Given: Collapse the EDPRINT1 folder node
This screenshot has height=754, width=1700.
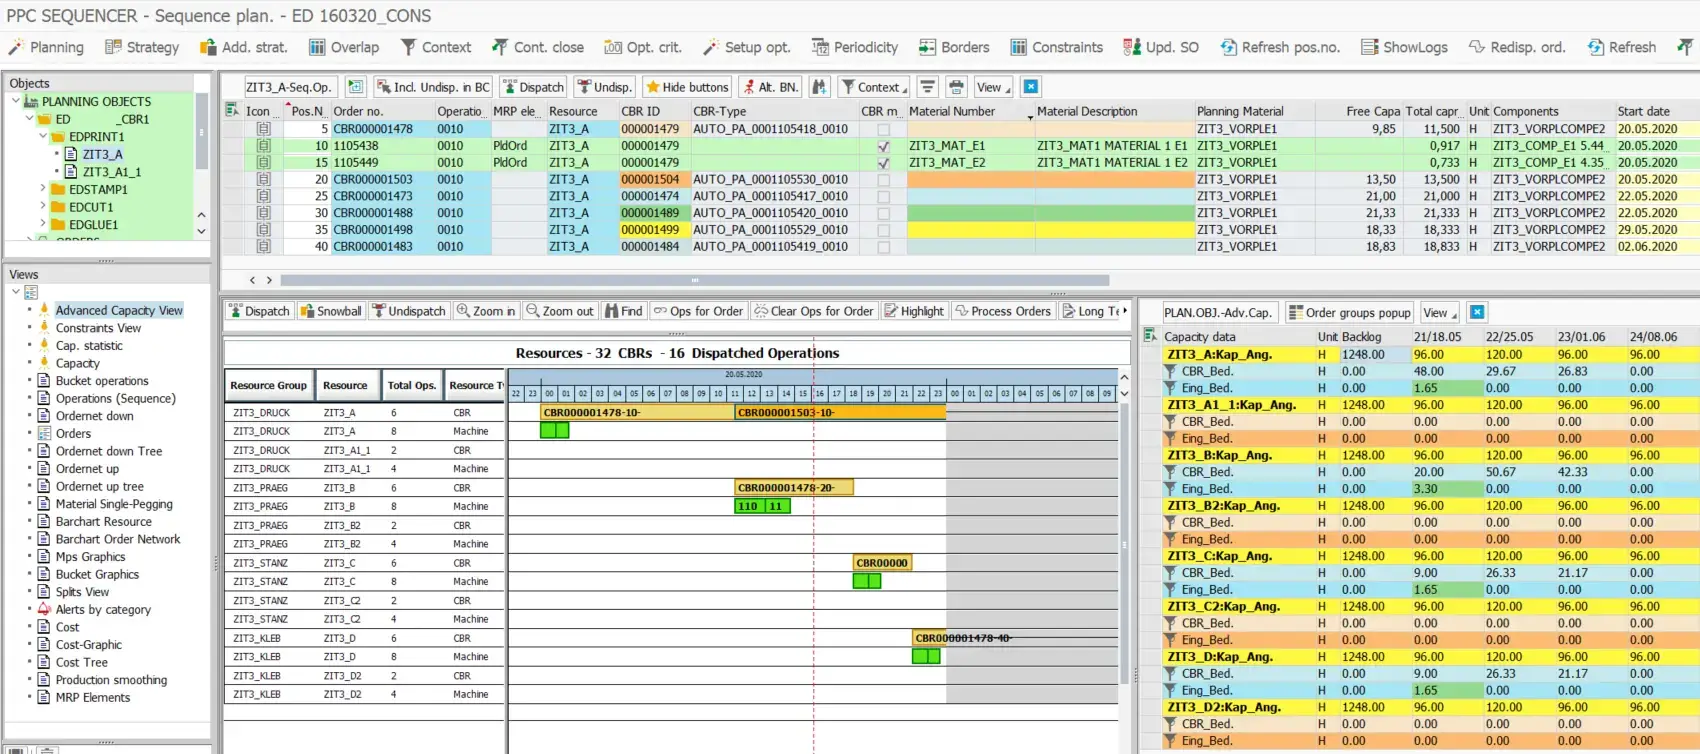Looking at the screenshot, I should point(42,136).
